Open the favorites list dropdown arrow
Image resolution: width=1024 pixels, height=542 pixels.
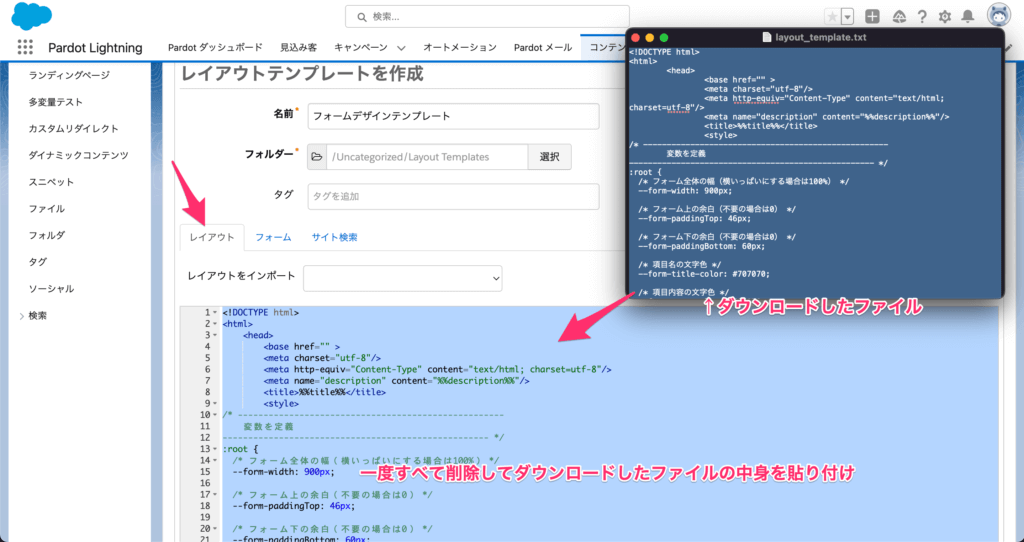[x=848, y=17]
